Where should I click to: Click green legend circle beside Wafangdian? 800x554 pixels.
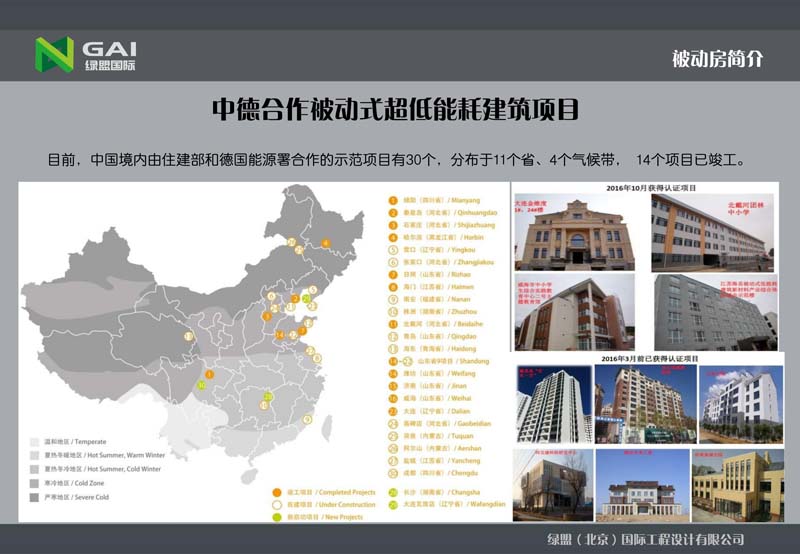(x=393, y=505)
